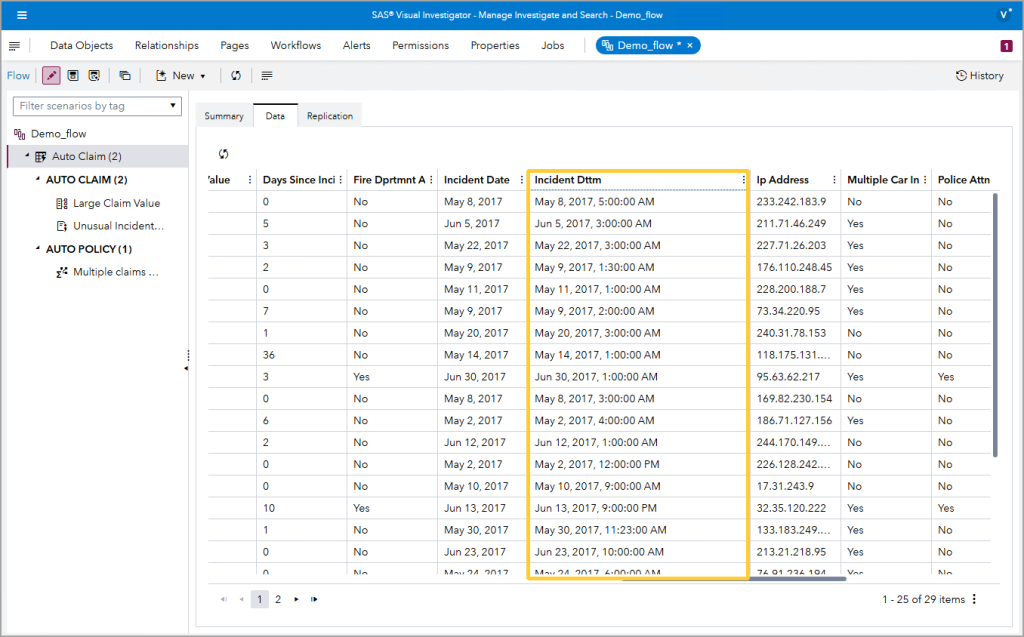The image size is (1024, 637).
Task: Select Large Claim Value scenario in tree
Action: [x=116, y=203]
